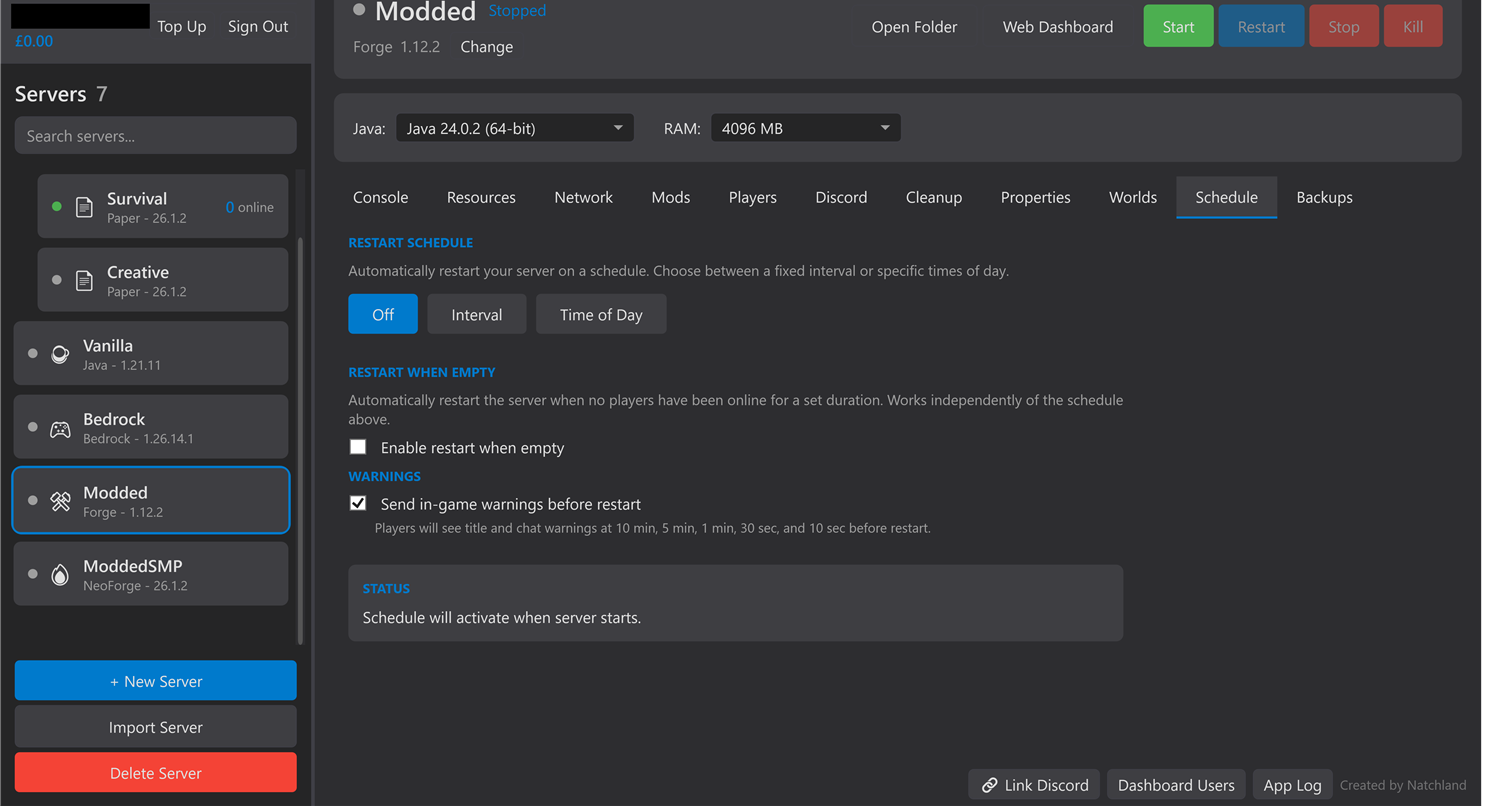Switch restart schedule to Interval mode
This screenshot has width=1500, height=806.
click(x=476, y=313)
